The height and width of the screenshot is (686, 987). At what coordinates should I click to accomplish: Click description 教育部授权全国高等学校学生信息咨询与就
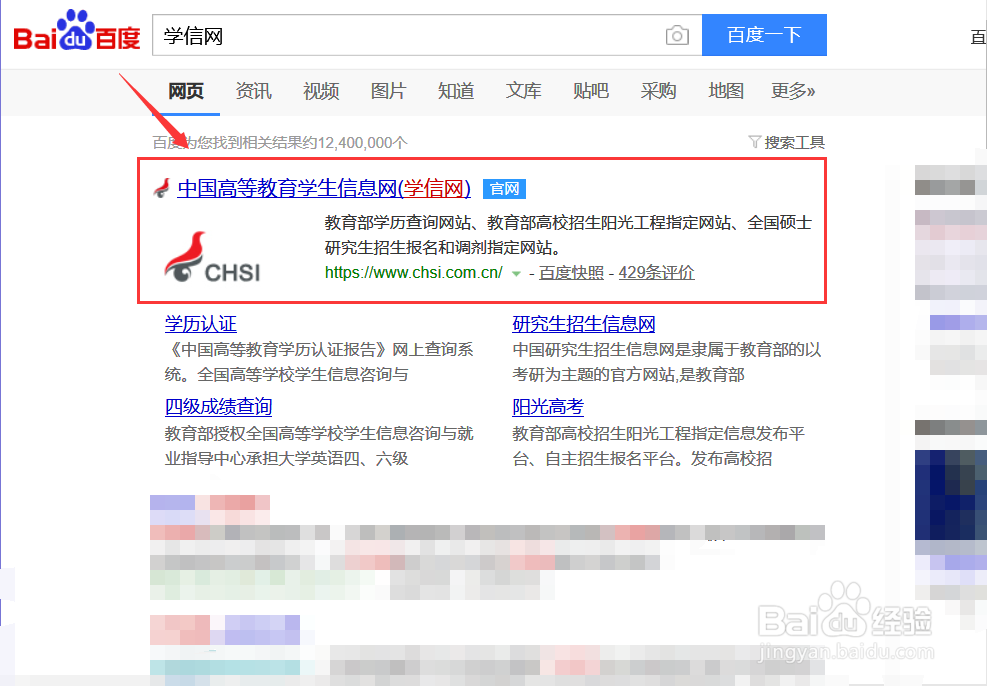319,433
